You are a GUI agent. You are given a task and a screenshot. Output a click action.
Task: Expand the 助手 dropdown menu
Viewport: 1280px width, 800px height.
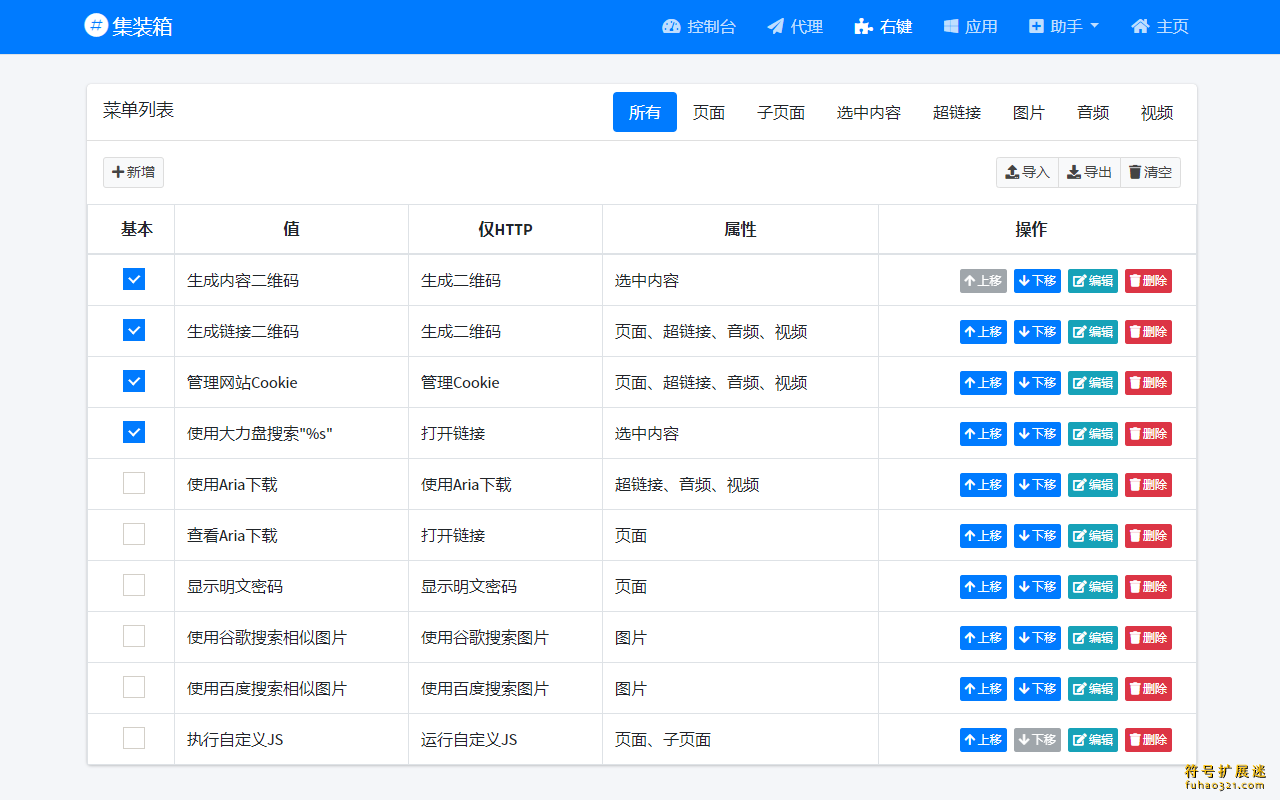pos(1064,27)
